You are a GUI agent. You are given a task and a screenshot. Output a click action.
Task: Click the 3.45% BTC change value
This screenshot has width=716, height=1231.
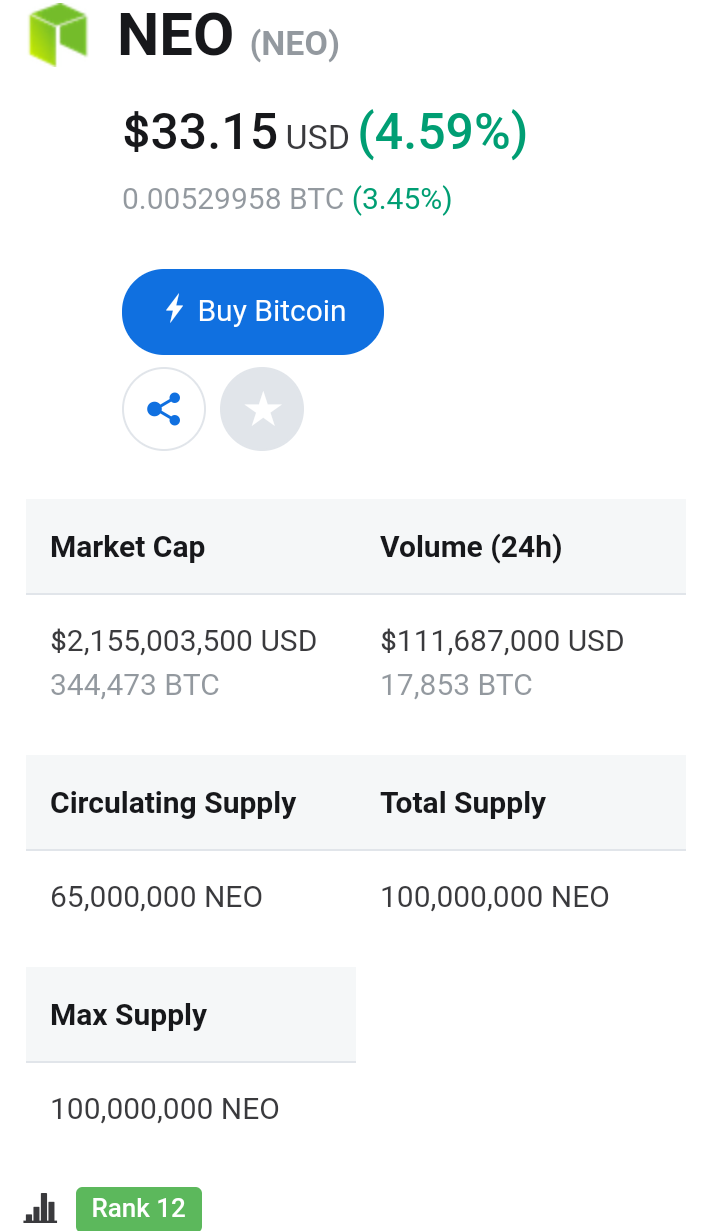coord(402,199)
